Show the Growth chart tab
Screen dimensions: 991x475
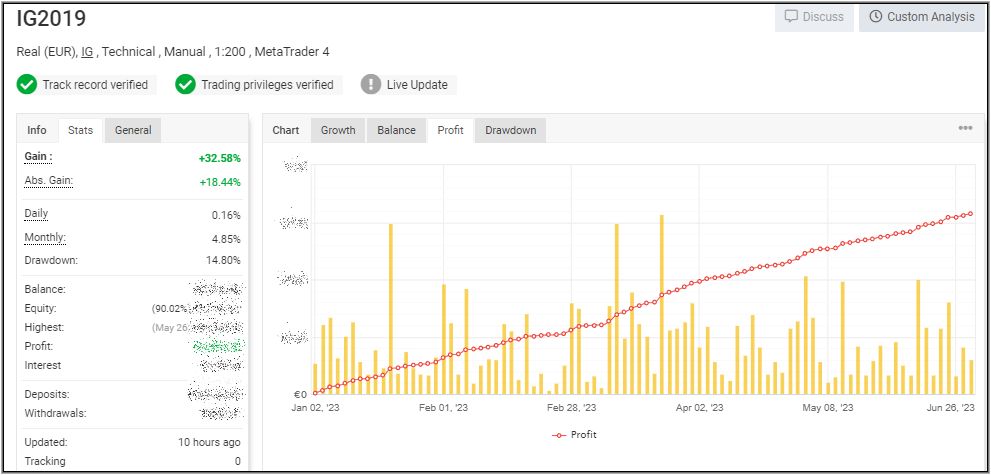(x=338, y=130)
